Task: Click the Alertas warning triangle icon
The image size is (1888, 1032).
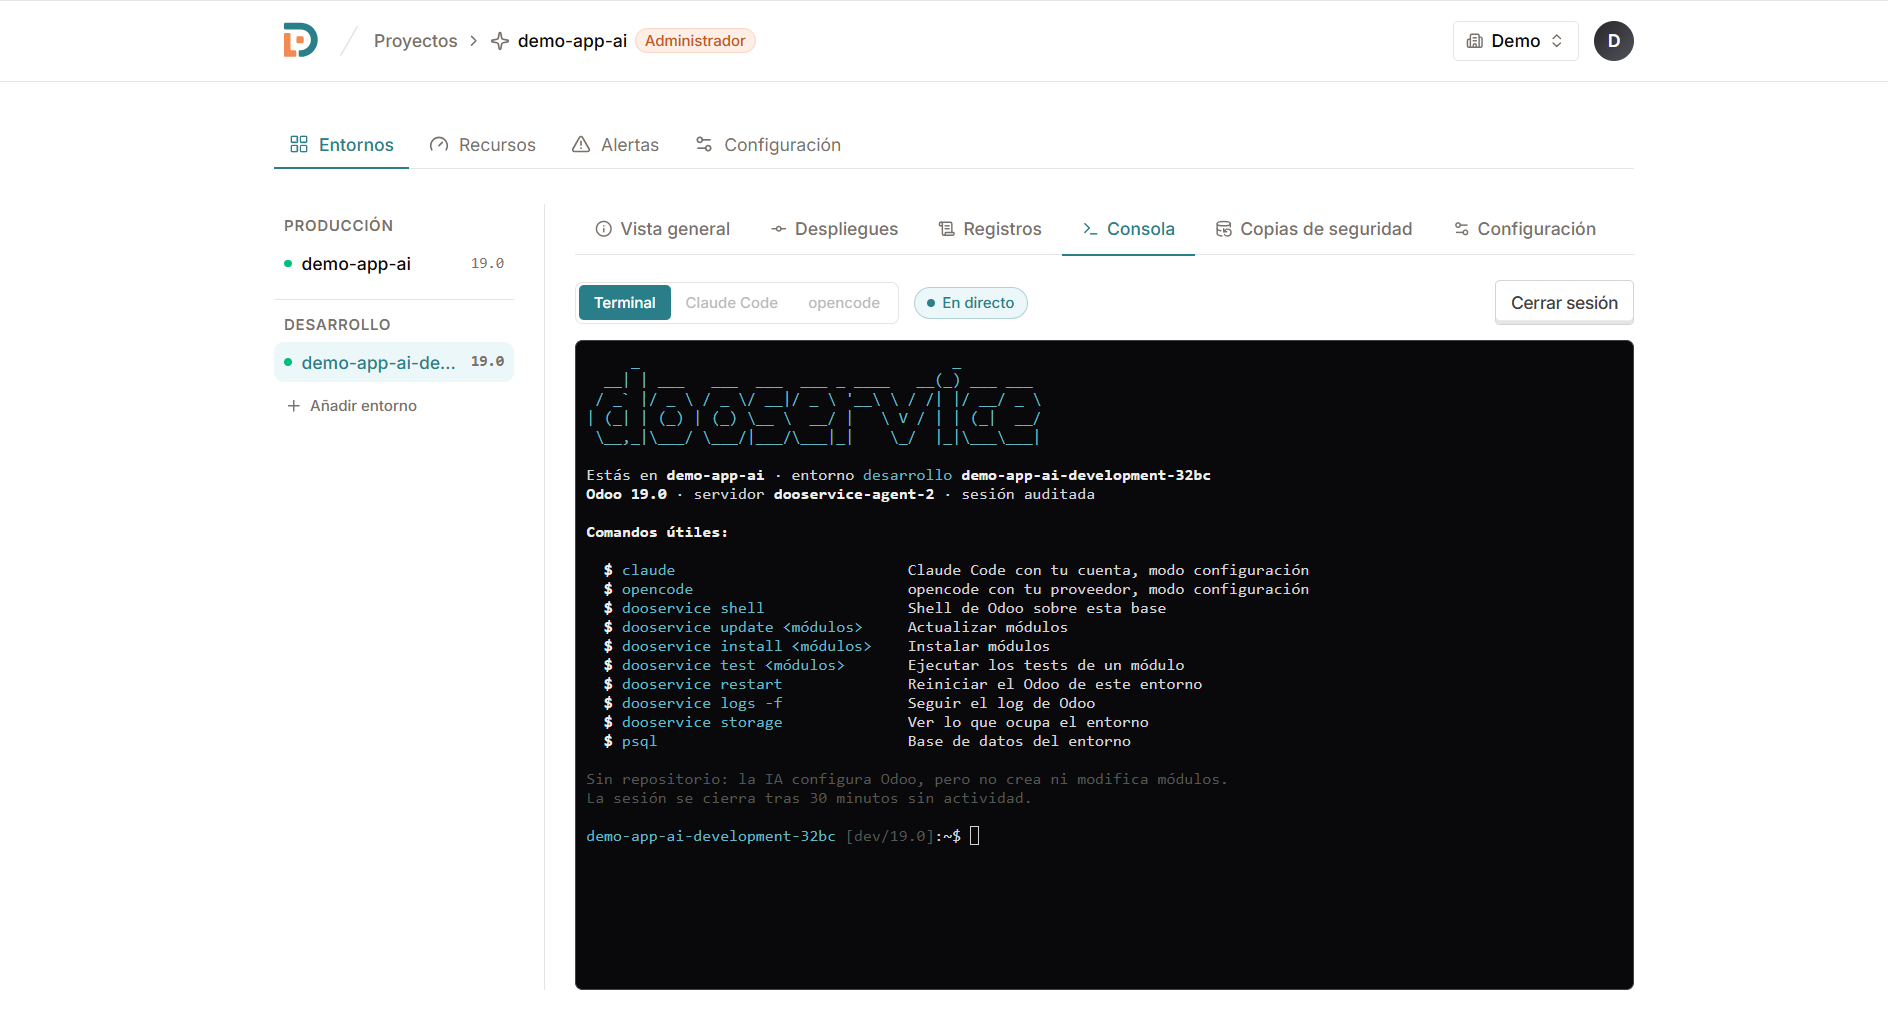Action: [581, 144]
